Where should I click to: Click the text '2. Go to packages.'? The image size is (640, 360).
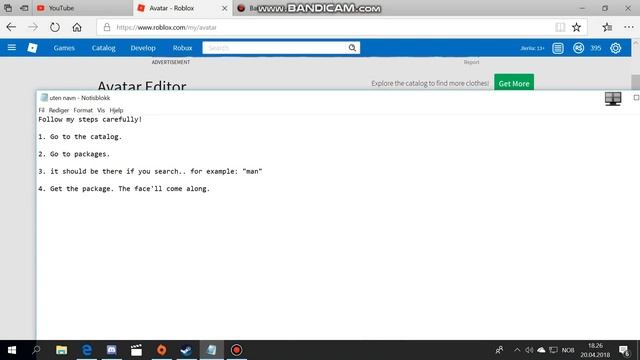74,154
